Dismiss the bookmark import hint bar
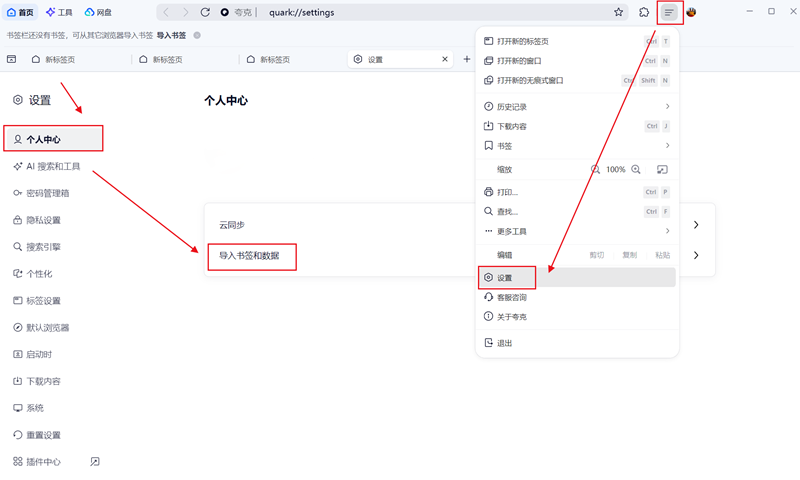 tap(197, 35)
